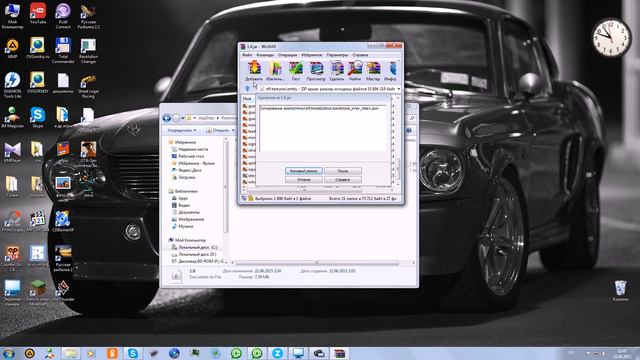
Task: Open the Операции menu in WinRAR
Action: 288,55
